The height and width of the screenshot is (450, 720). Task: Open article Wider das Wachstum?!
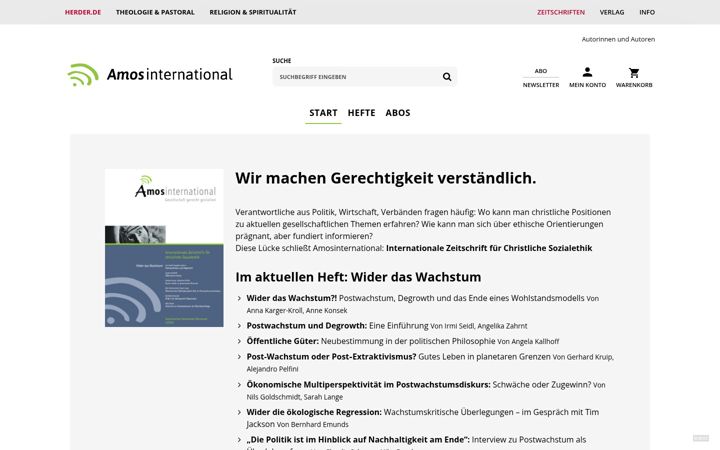(x=292, y=298)
